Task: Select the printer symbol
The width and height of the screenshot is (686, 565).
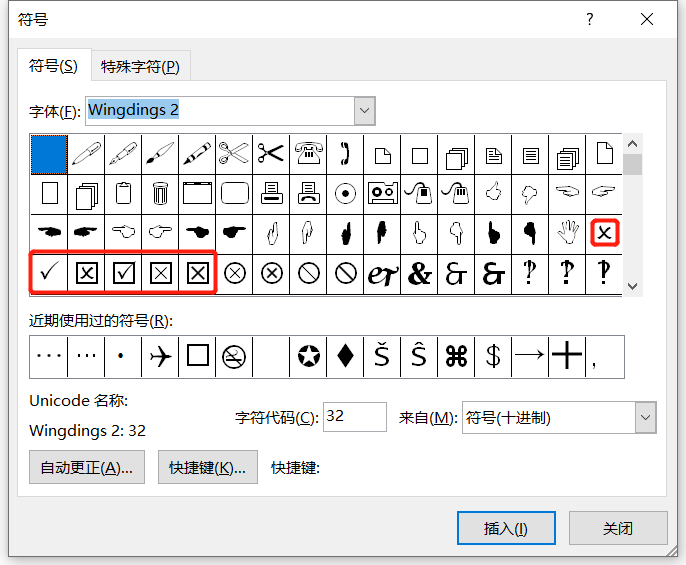Action: [271, 194]
